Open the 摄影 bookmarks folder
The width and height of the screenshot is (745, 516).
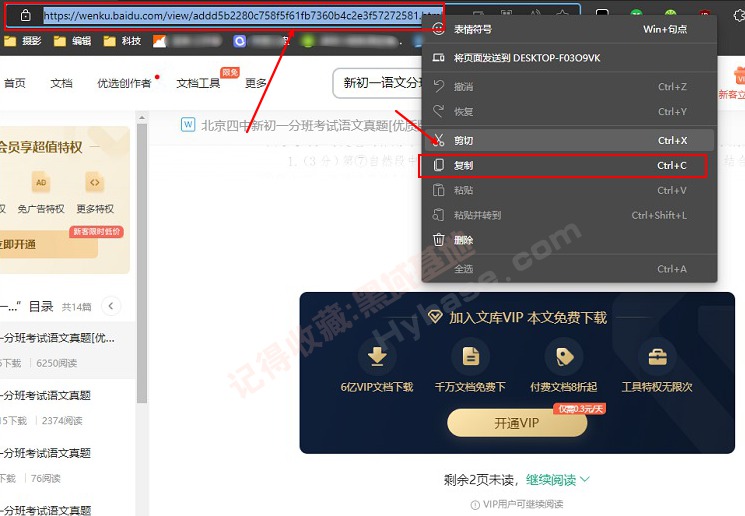coord(23,41)
